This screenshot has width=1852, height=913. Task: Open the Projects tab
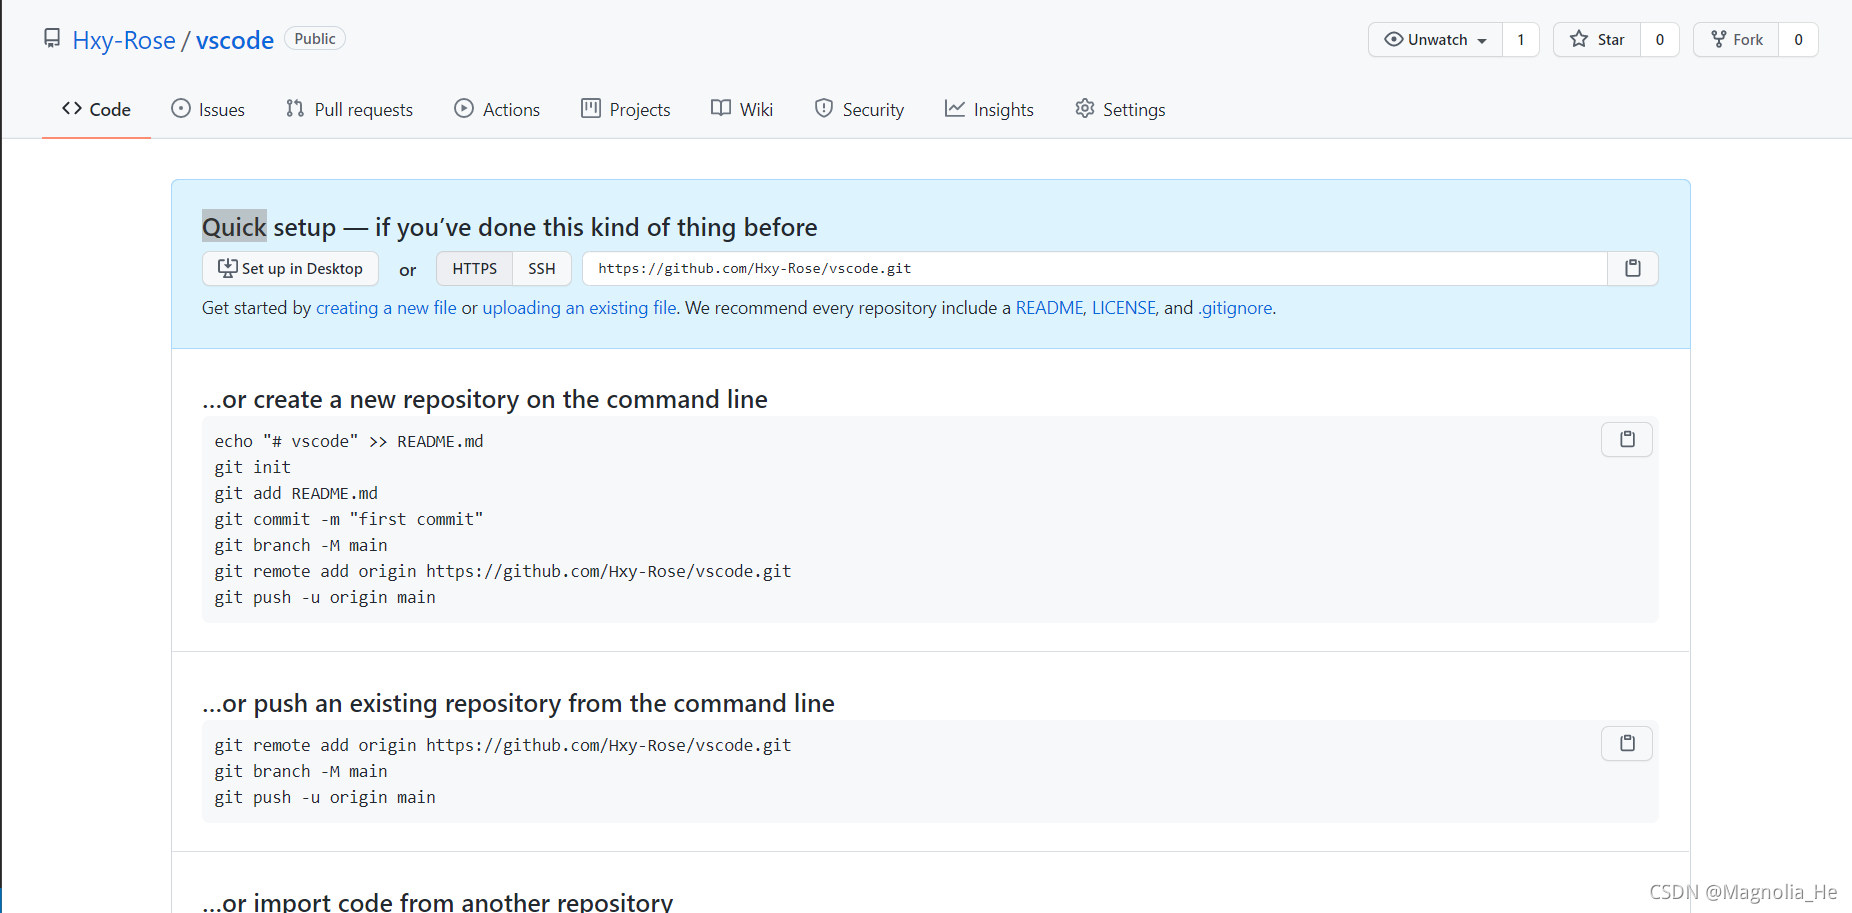[x=626, y=109]
